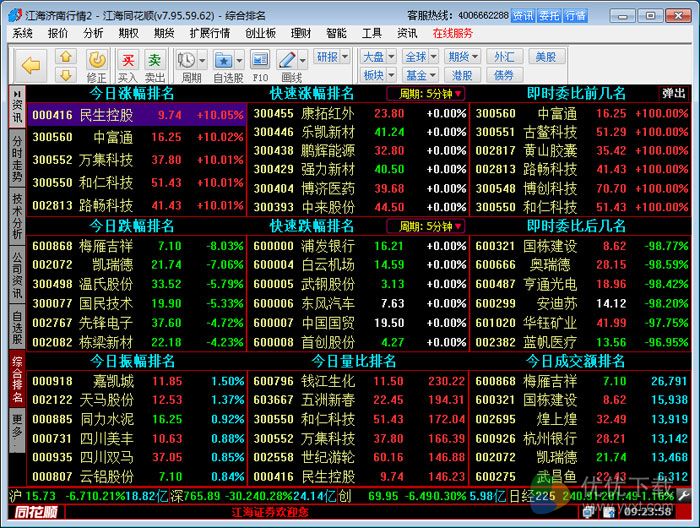This screenshot has width=700, height=528.
Task: Click the 行情 button in title bar
Action: click(575, 16)
